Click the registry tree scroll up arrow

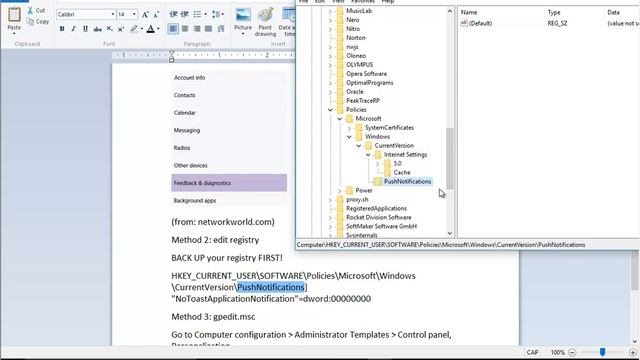pyautogui.click(x=450, y=11)
